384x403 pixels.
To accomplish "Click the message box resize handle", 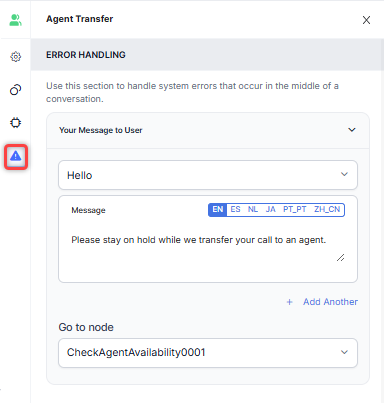I will click(340, 257).
